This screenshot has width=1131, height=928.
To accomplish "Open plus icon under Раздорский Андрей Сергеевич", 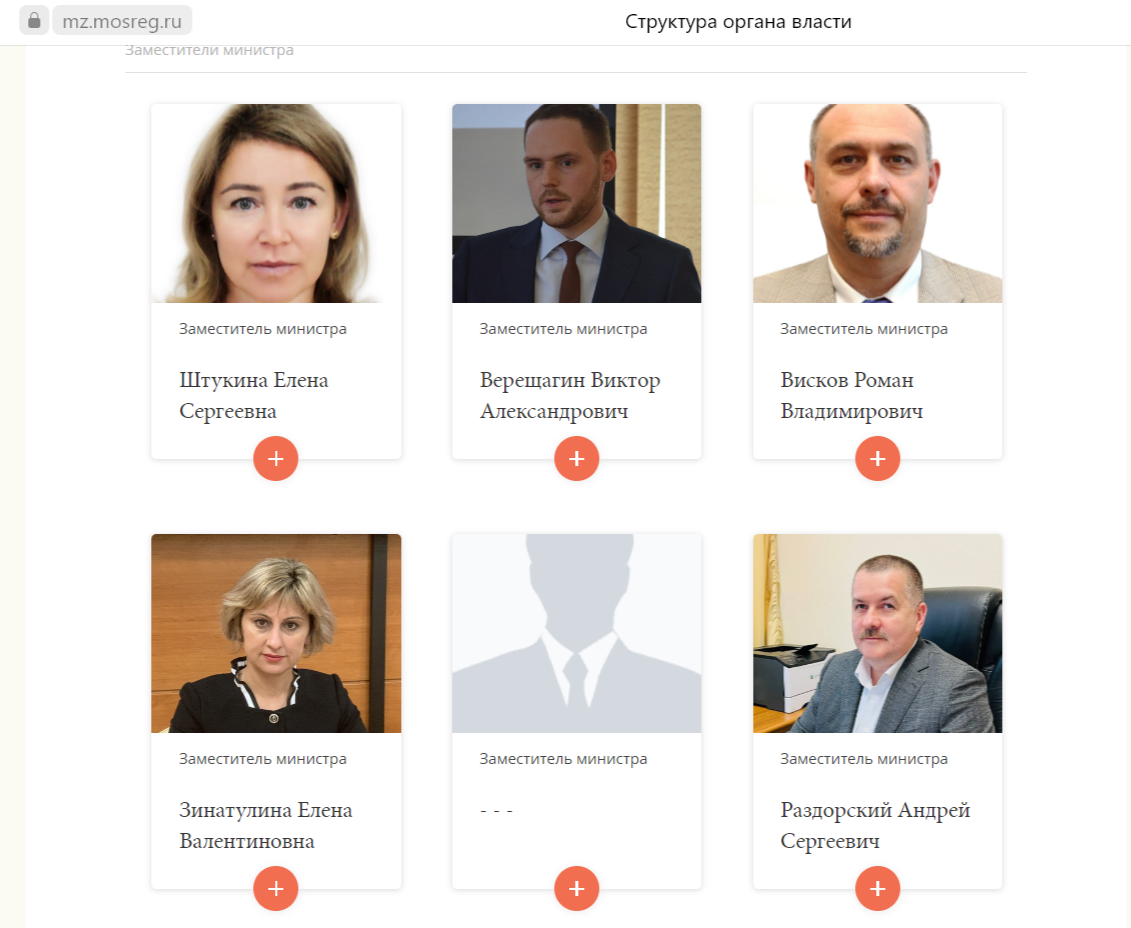I will [x=877, y=888].
